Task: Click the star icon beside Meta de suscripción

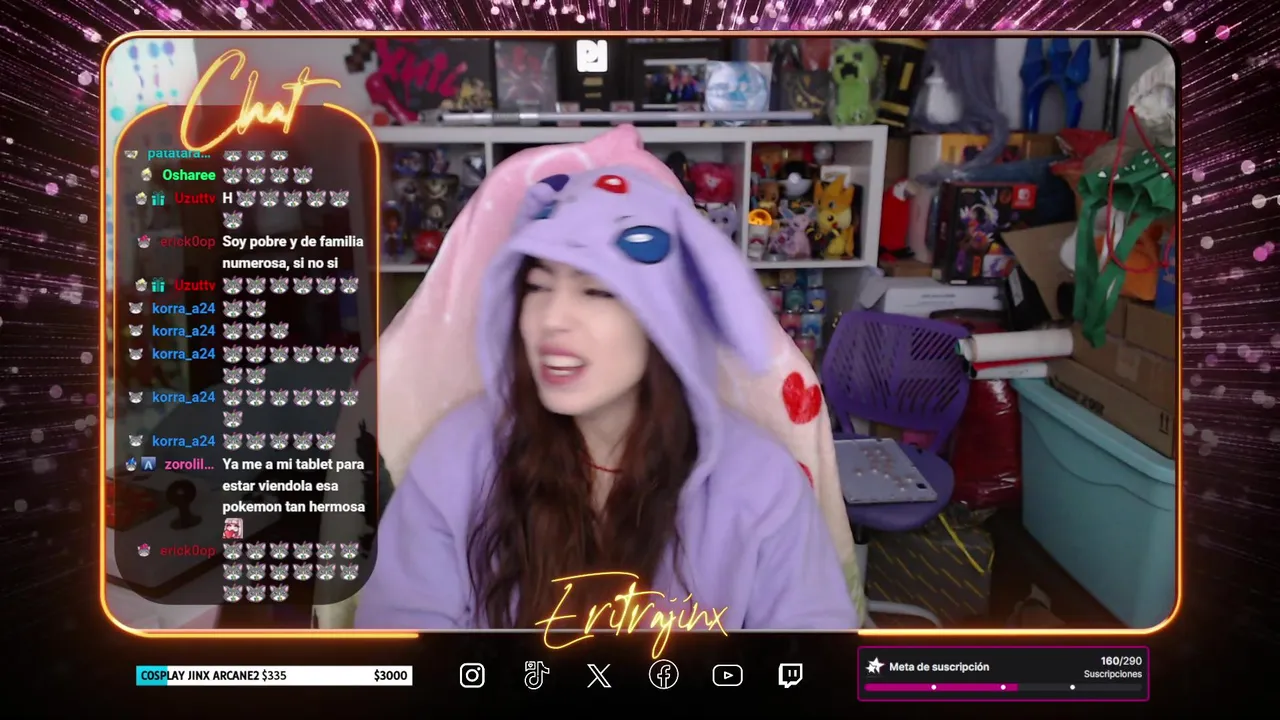Action: point(875,666)
